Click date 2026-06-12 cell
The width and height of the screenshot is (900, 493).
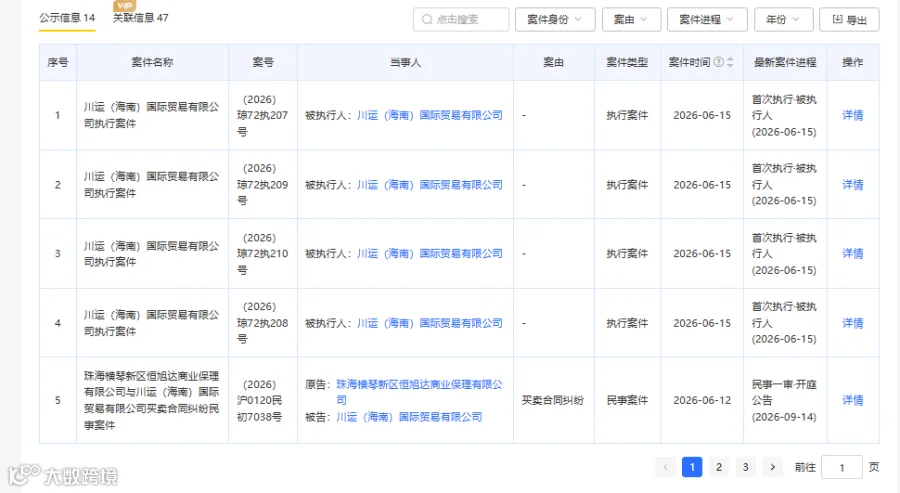702,400
